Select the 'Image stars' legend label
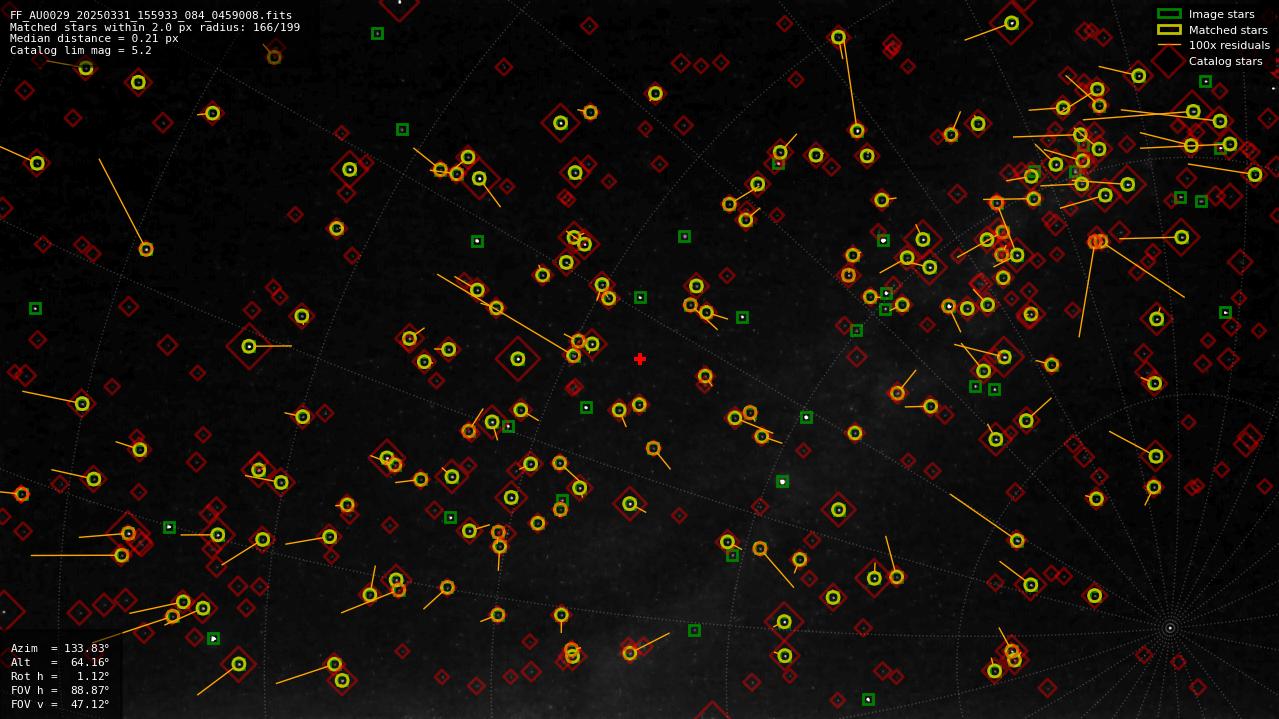 1221,14
